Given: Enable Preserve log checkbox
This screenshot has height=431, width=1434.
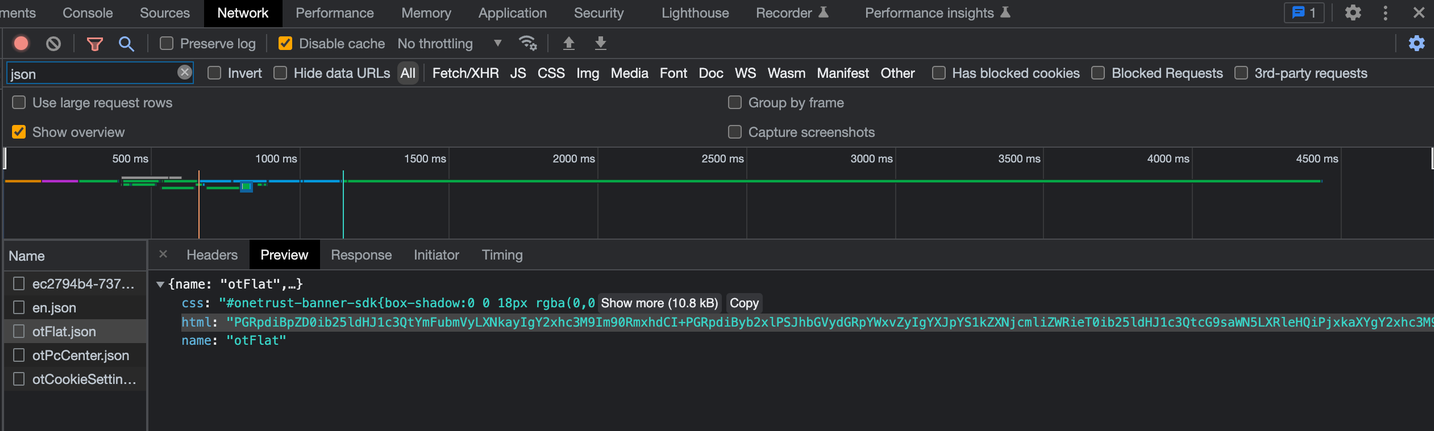Looking at the screenshot, I should [167, 43].
